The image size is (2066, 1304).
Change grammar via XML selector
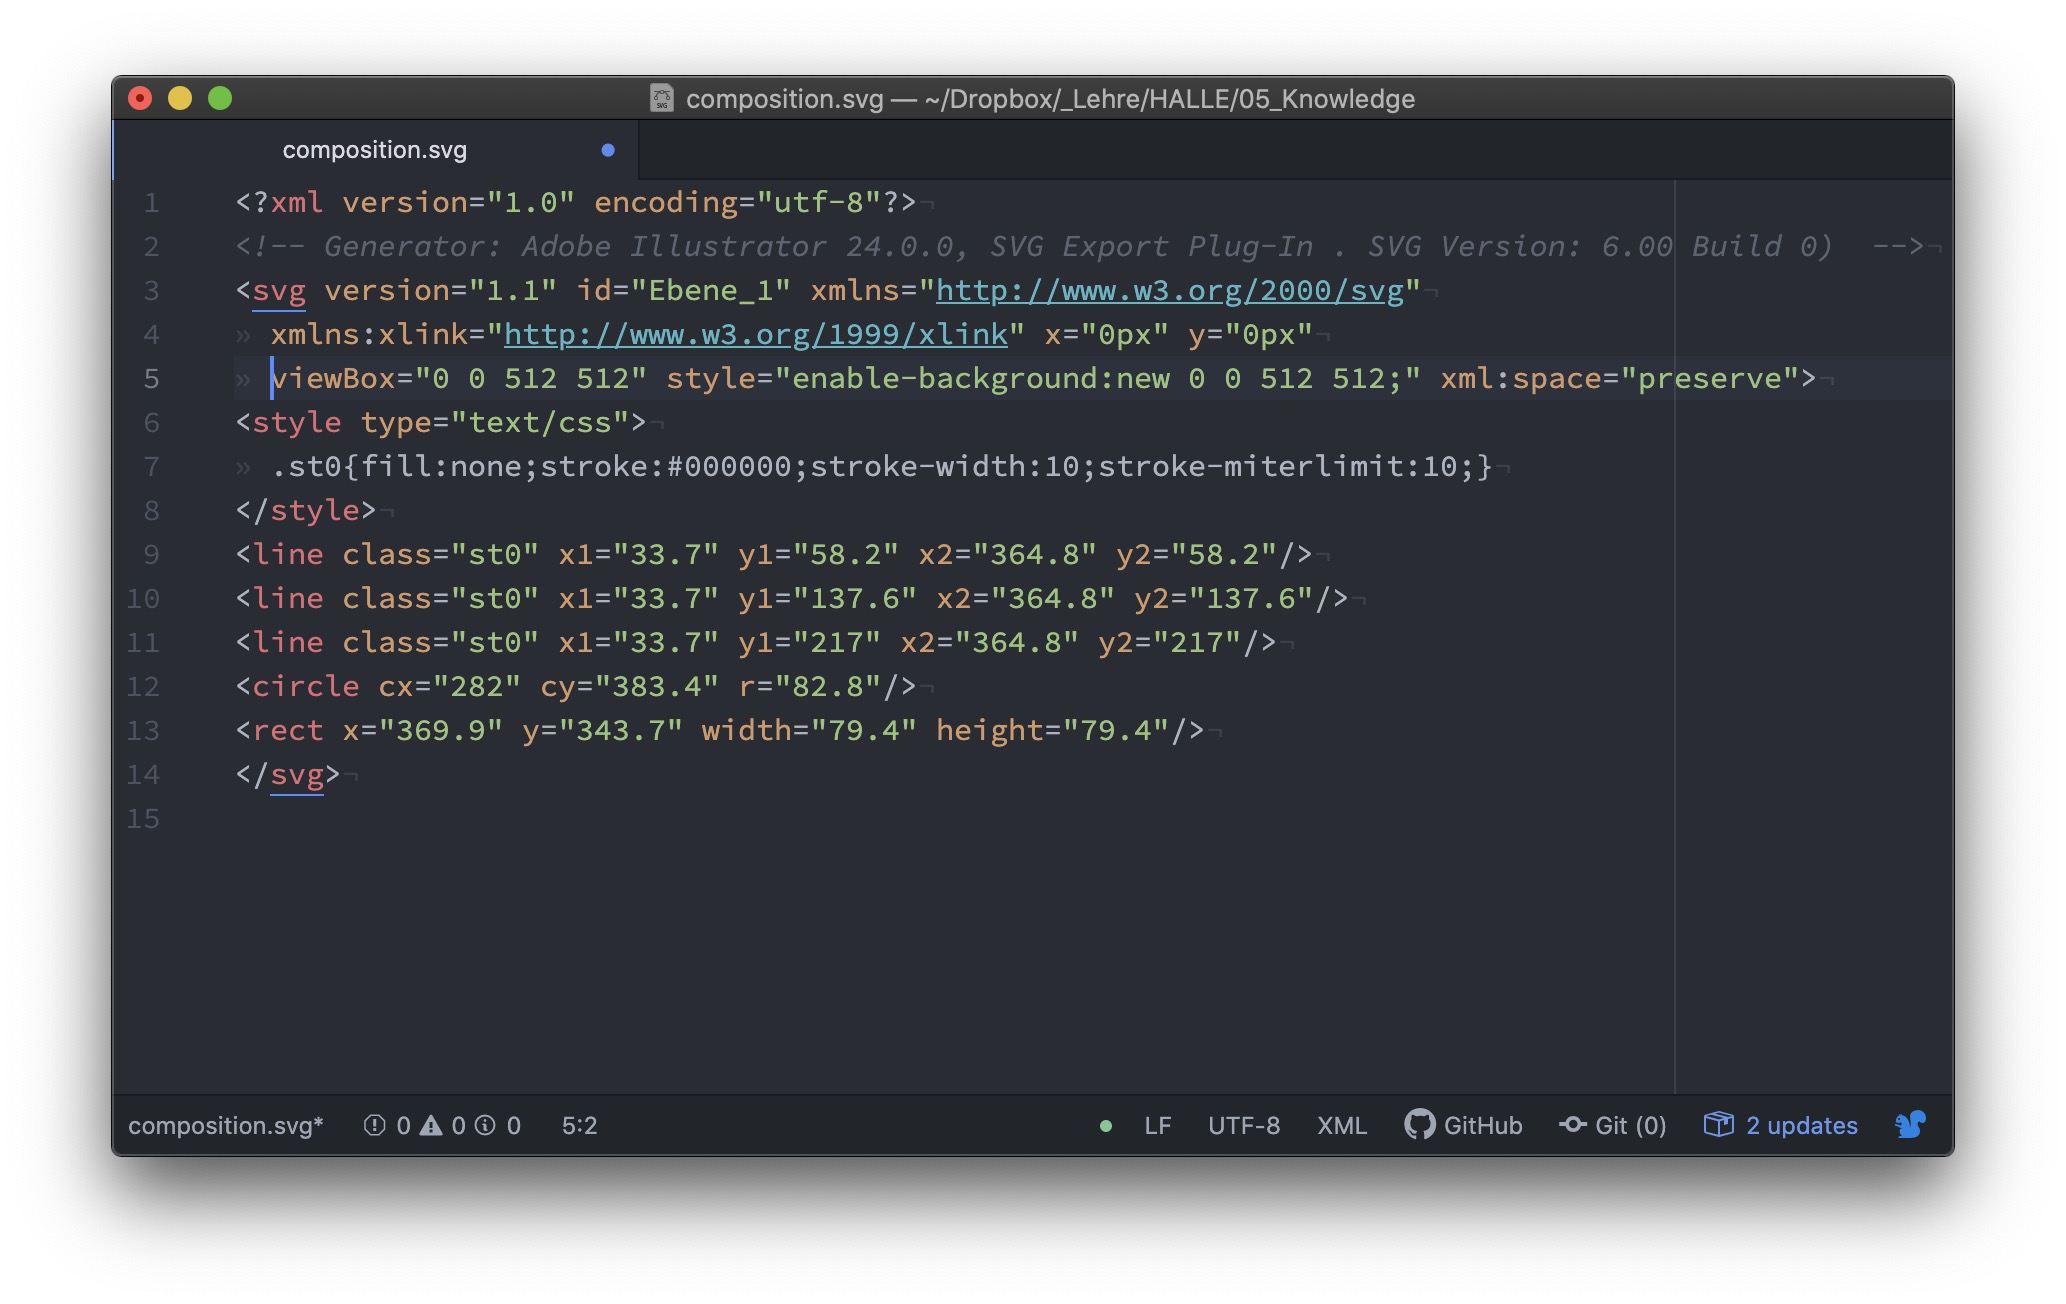1342,1125
